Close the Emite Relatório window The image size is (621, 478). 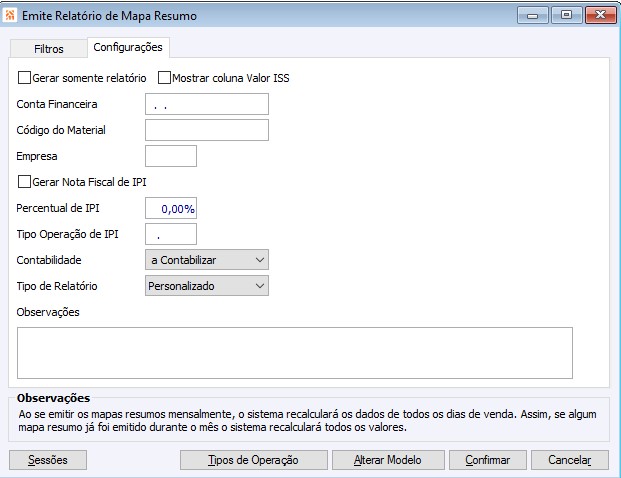click(x=600, y=15)
